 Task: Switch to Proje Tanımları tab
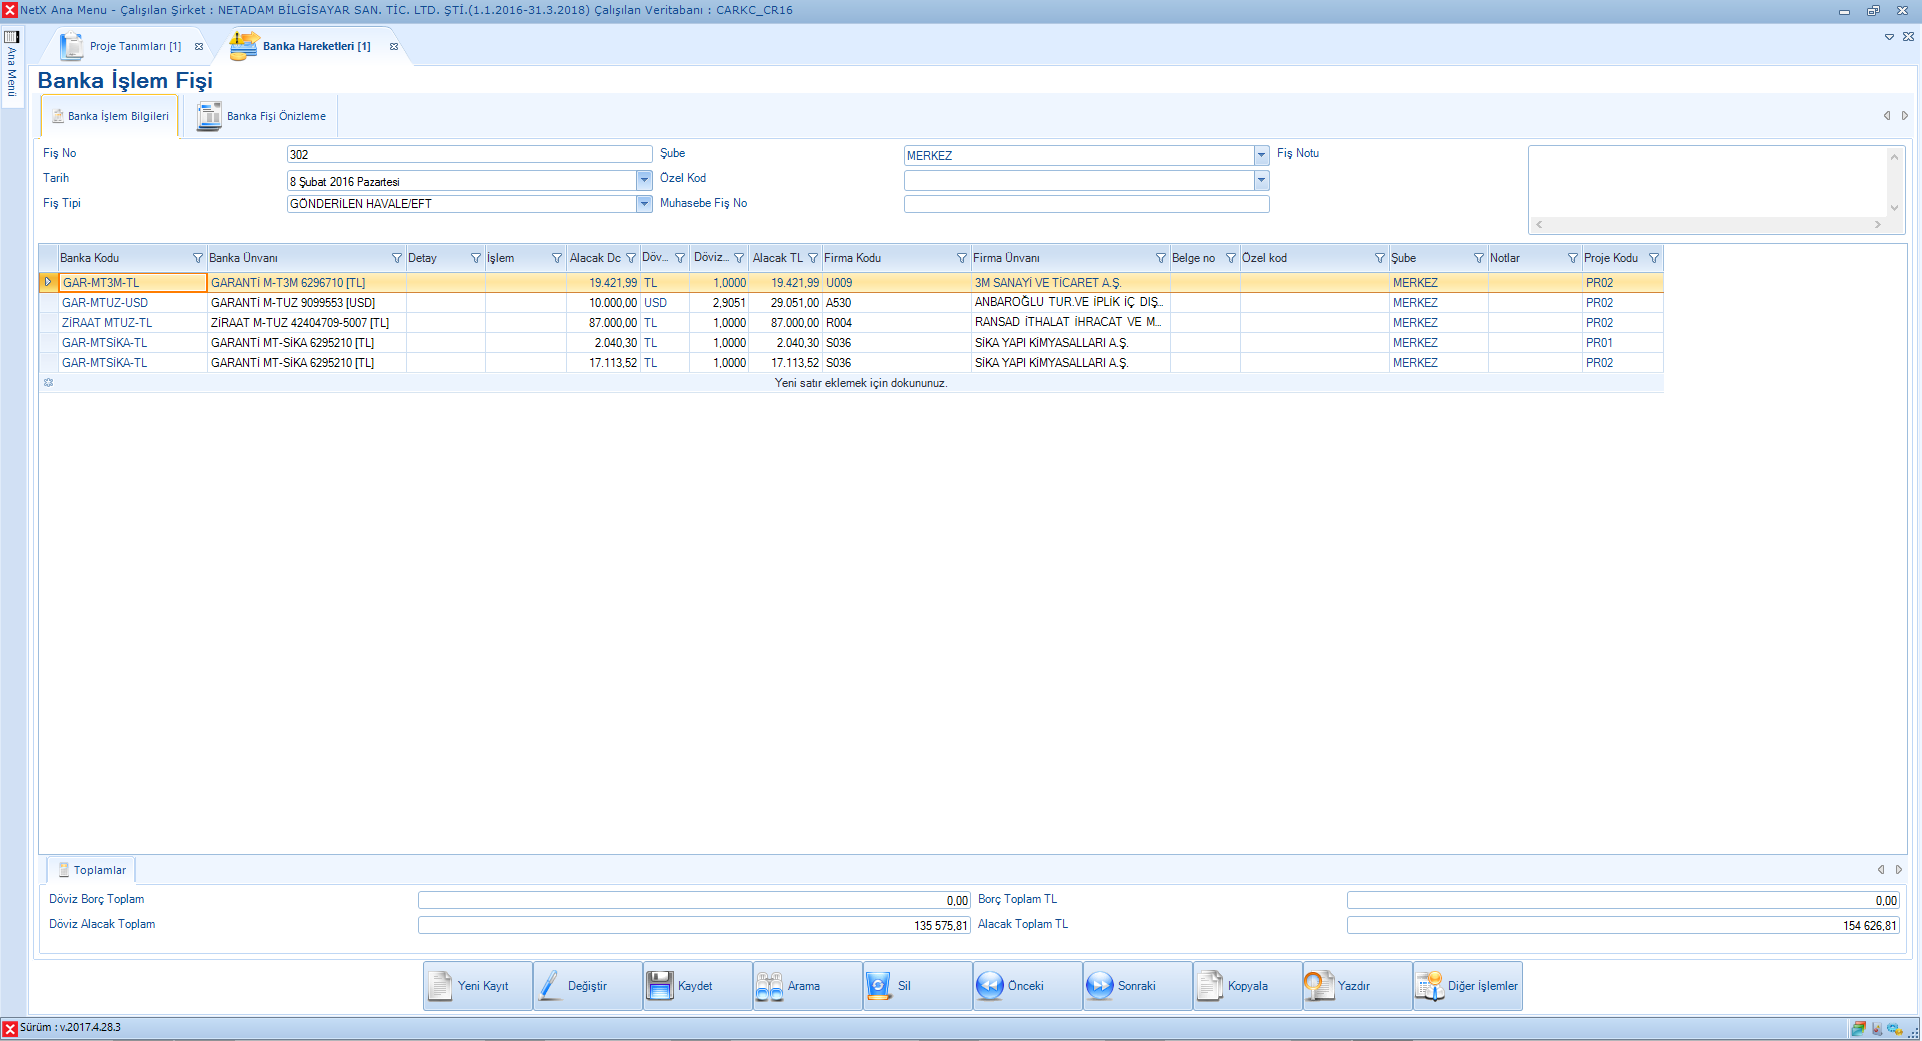(x=123, y=47)
